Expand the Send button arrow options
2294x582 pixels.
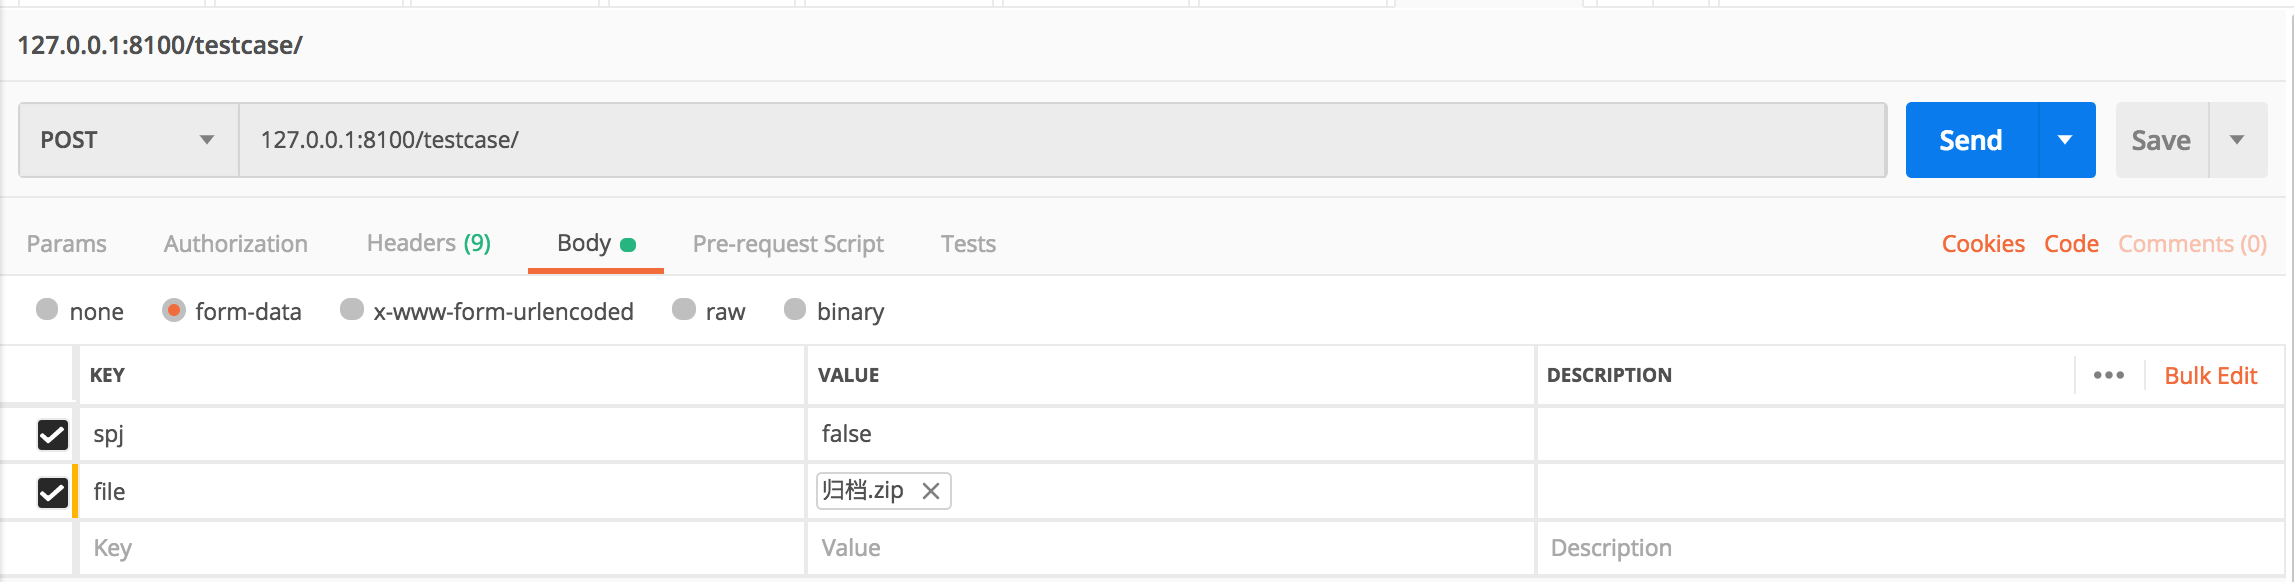coord(2066,140)
